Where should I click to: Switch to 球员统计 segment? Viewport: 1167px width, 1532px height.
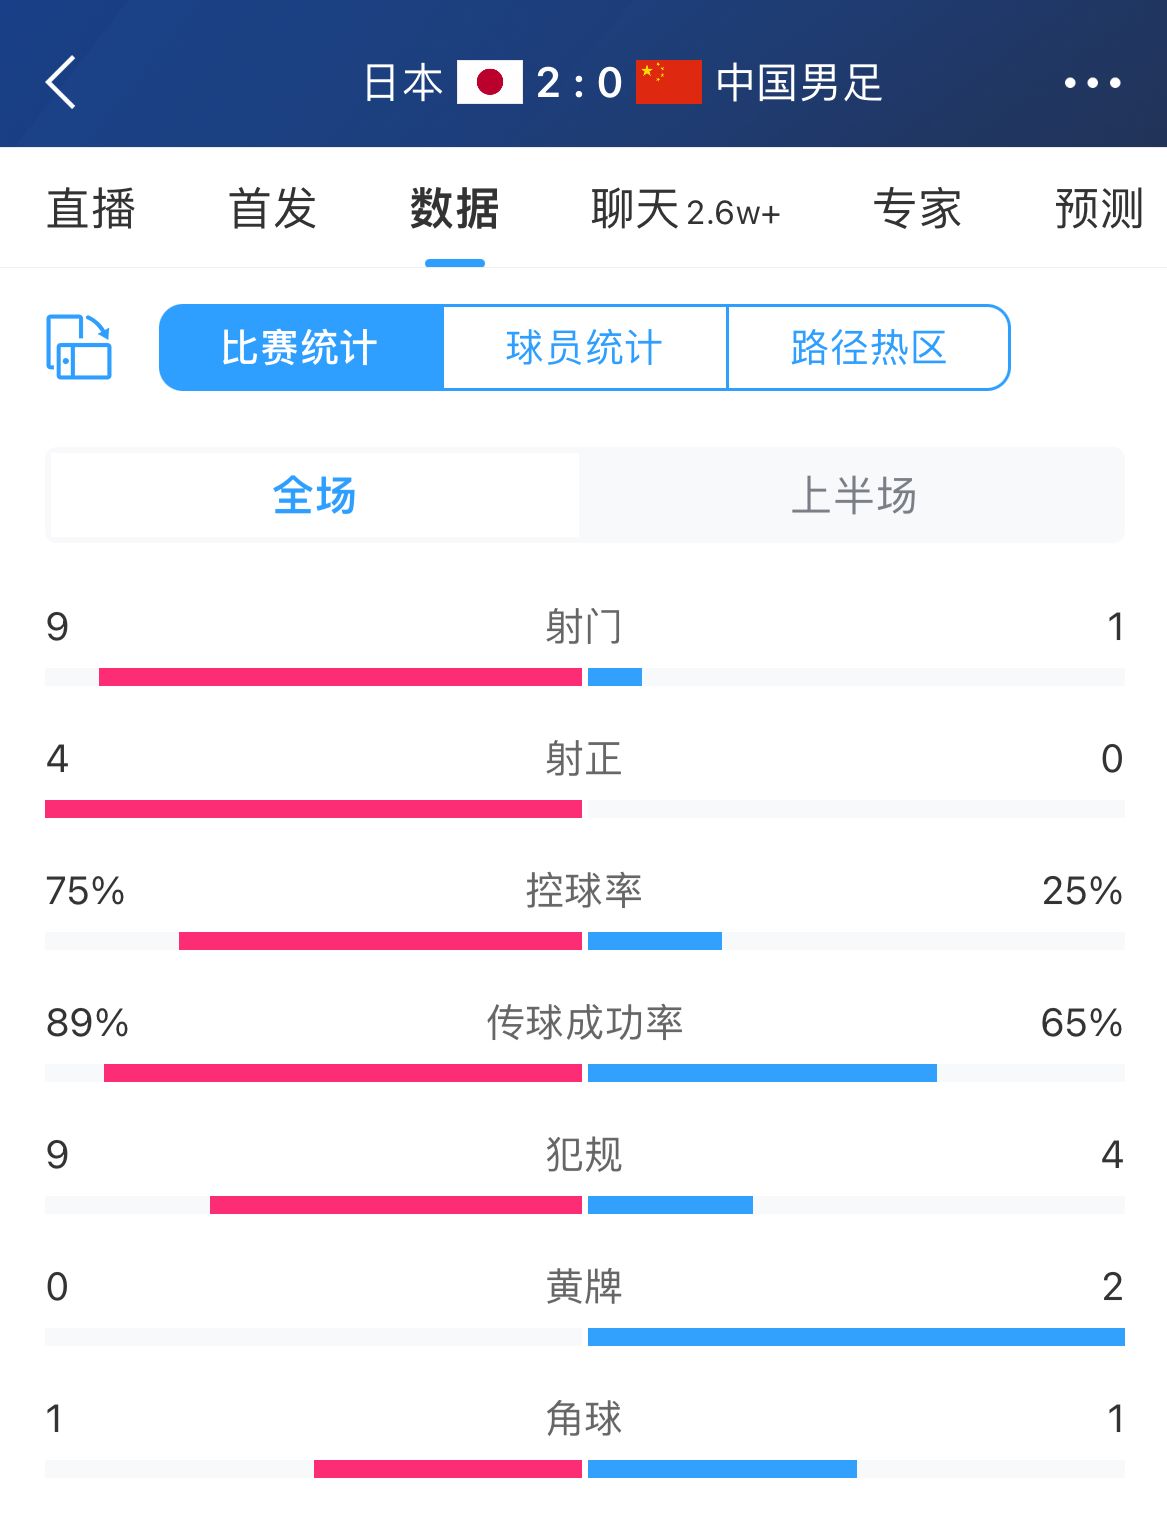point(585,347)
